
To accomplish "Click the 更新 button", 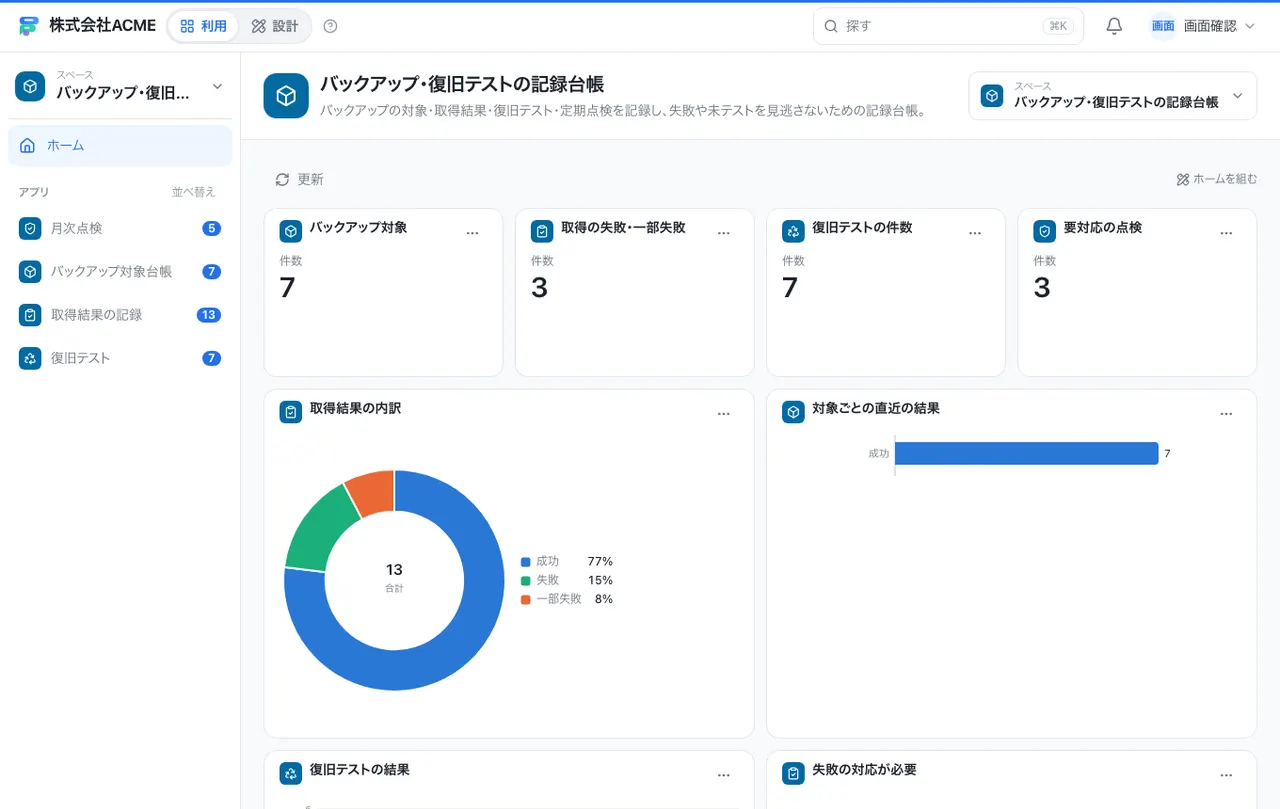I will [x=299, y=179].
